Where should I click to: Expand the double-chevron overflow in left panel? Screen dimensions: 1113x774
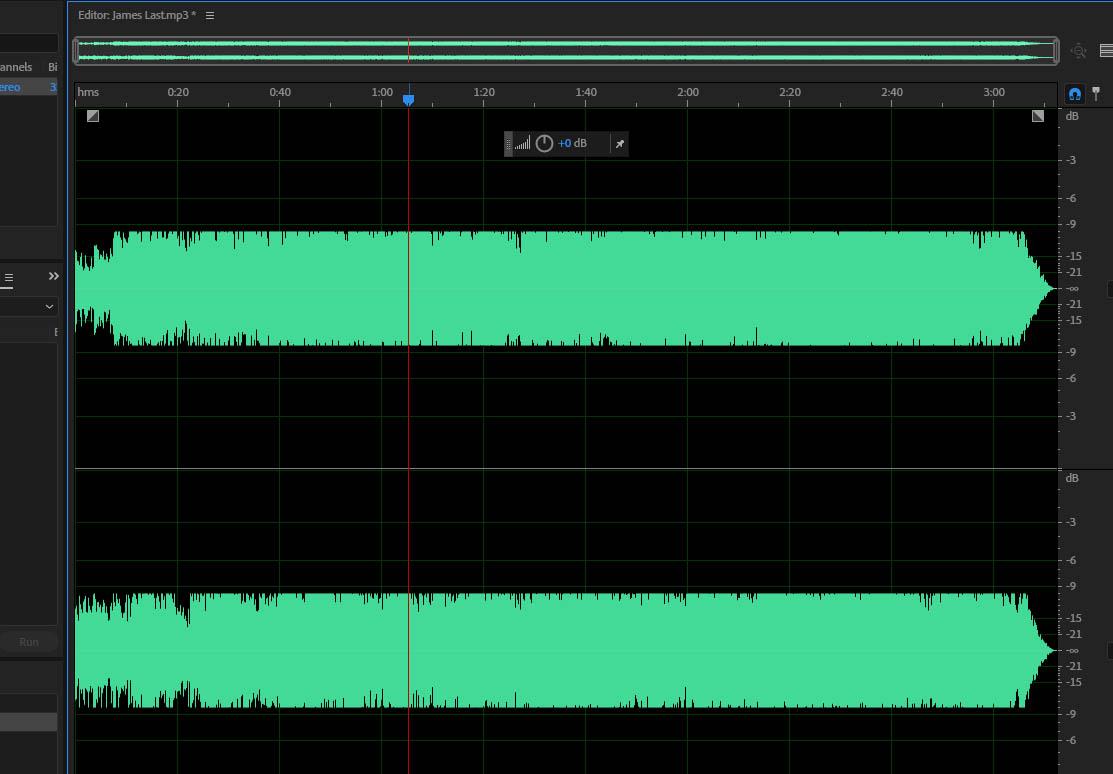pyautogui.click(x=54, y=276)
